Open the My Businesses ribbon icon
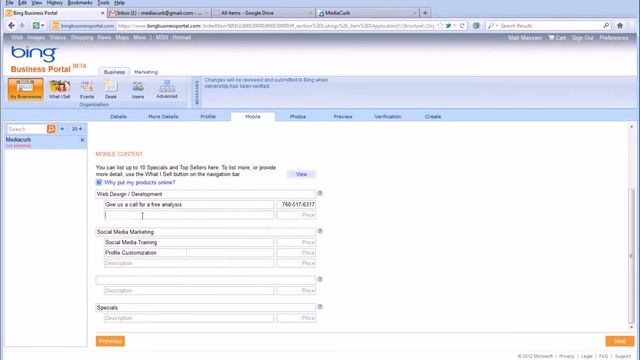 (x=25, y=89)
